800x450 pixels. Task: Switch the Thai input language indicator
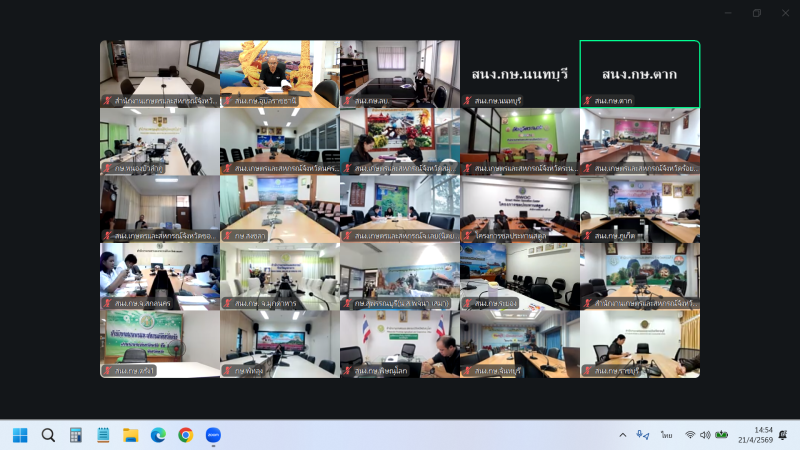[666, 435]
